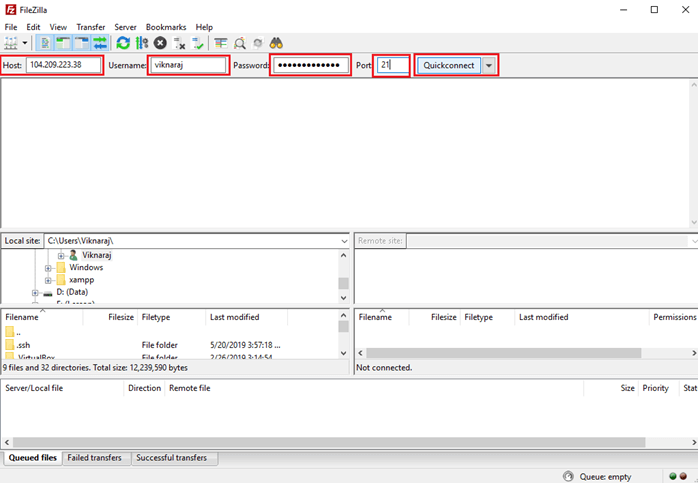Click the Password input field
Viewport: 698px width, 483px height.
[x=311, y=65]
